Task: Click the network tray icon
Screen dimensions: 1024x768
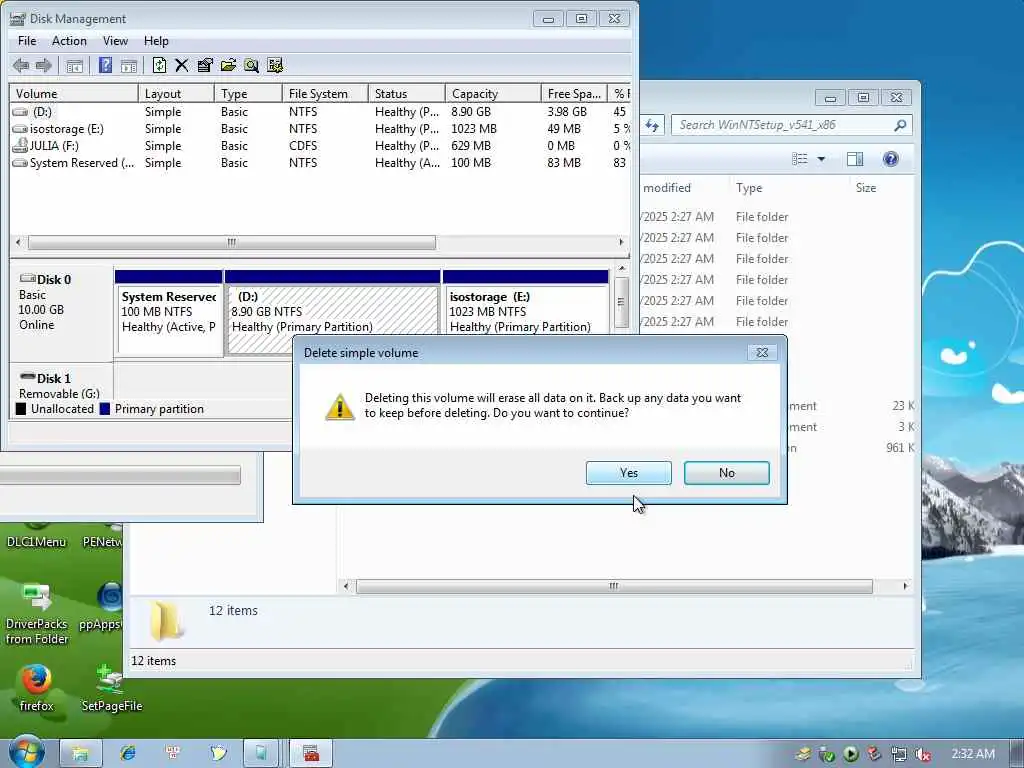Action: coord(899,754)
